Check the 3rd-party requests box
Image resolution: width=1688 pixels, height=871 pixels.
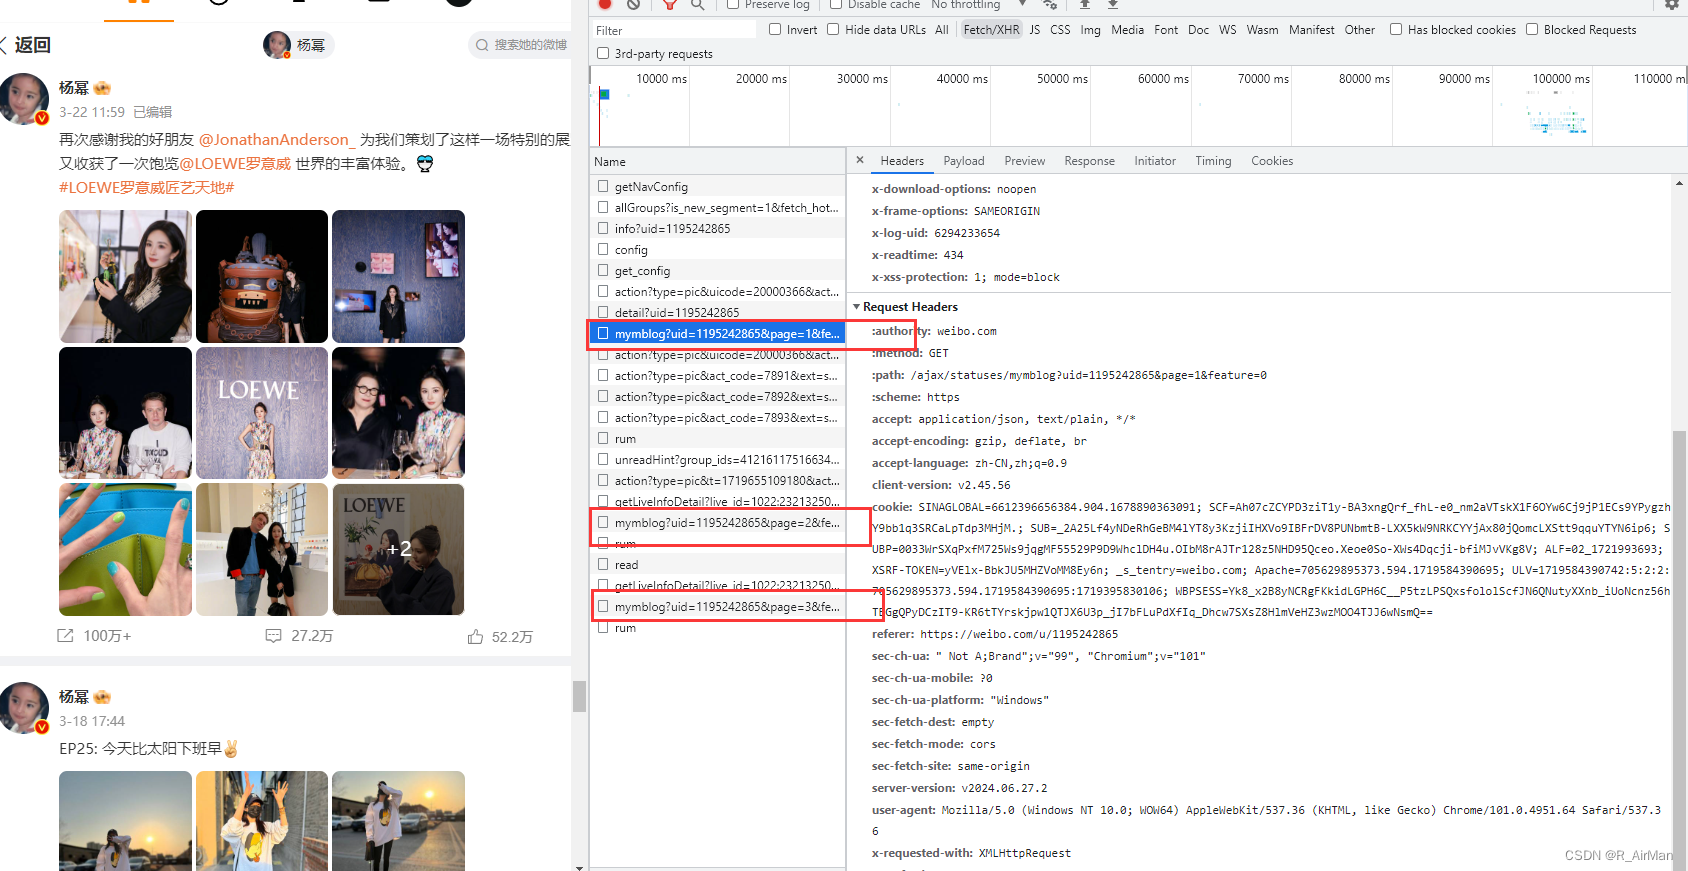click(603, 53)
